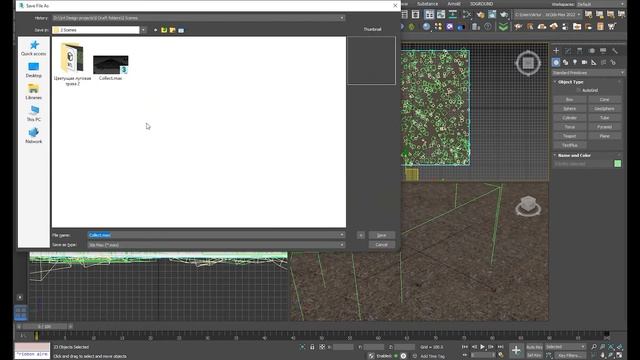Click Cancel button in the dialog
The height and width of the screenshot is (360, 640).
(381, 245)
